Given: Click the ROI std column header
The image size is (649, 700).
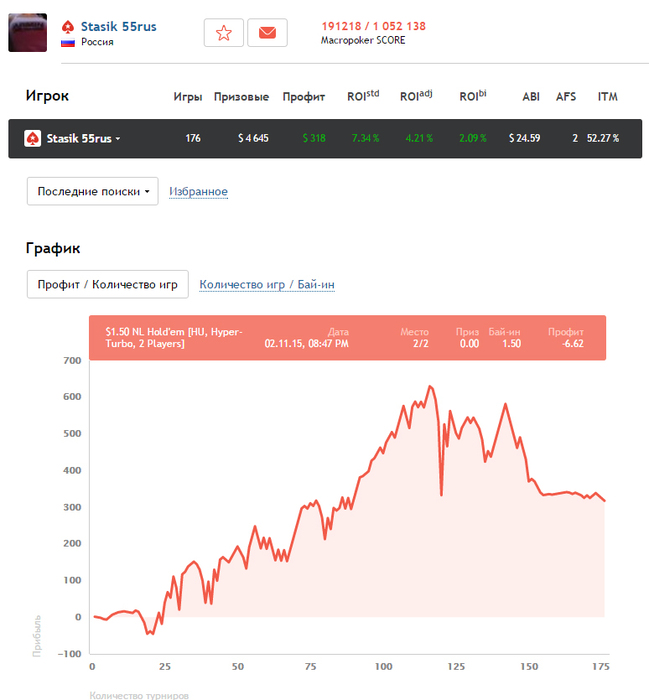Looking at the screenshot, I should (x=363, y=97).
